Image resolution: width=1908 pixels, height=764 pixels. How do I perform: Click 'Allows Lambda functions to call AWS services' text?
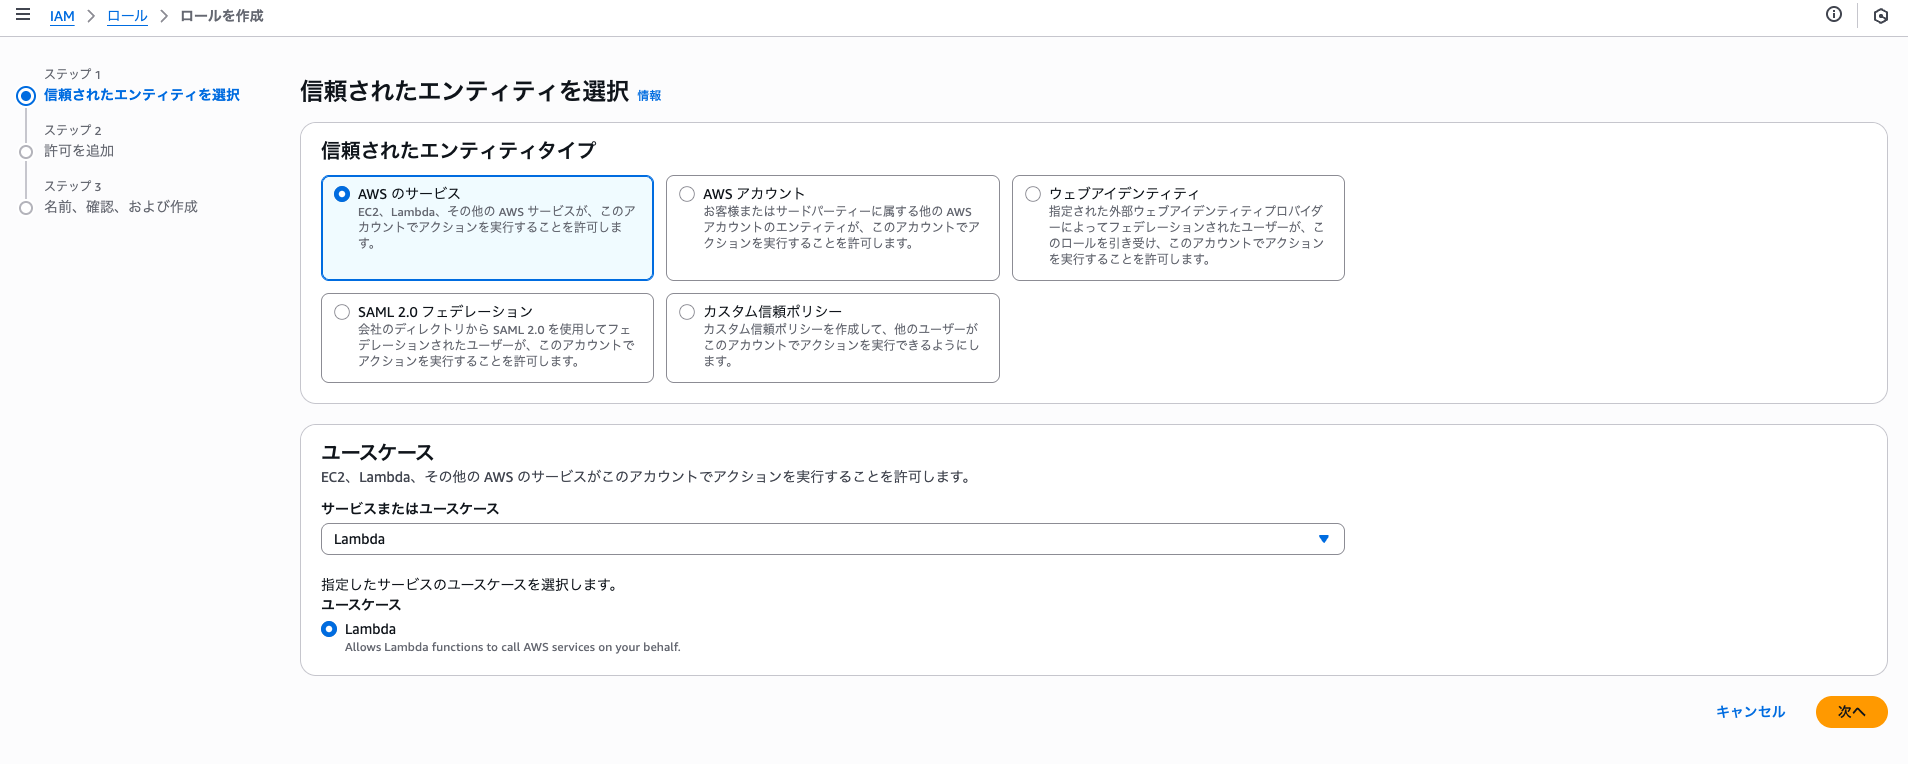coord(513,647)
